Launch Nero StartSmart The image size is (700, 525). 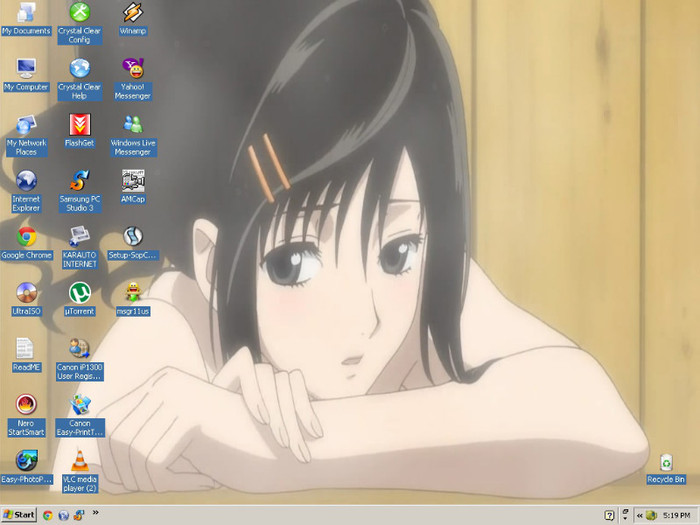pyautogui.click(x=26, y=416)
